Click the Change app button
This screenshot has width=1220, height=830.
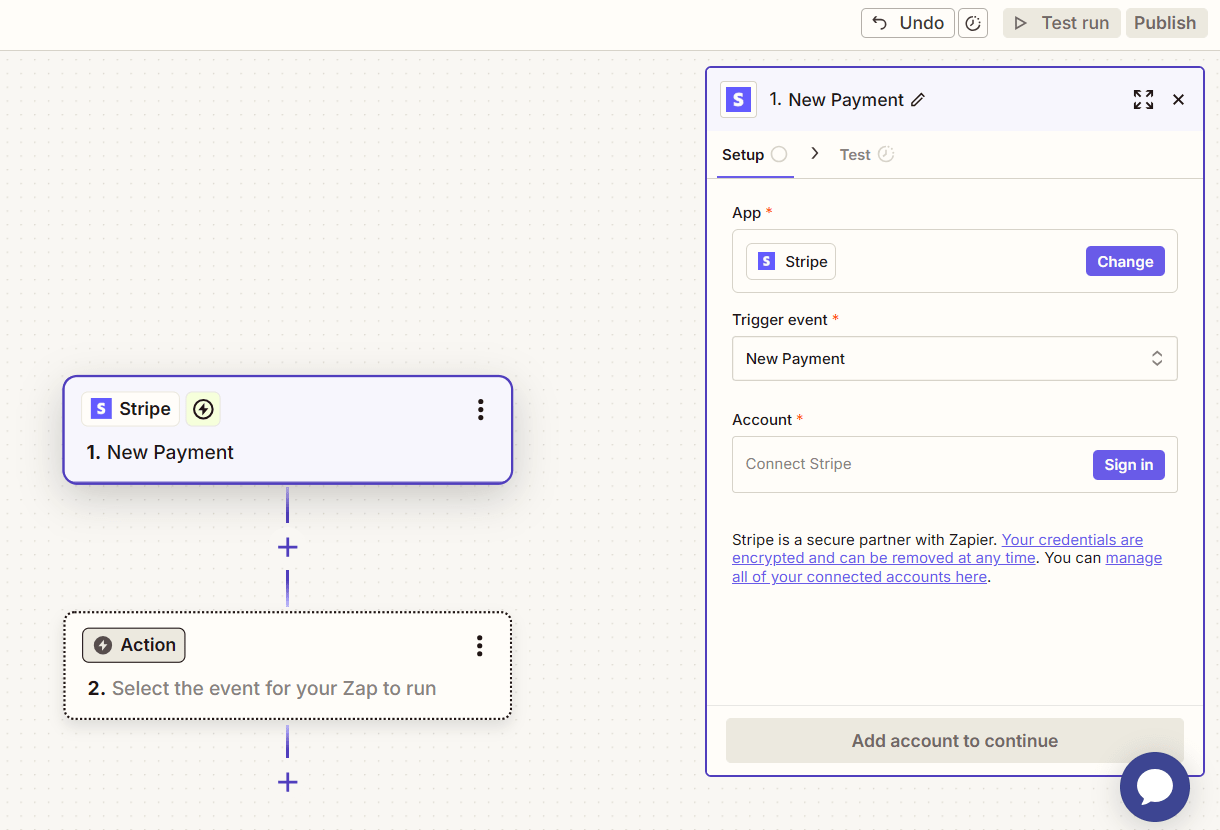(1124, 262)
